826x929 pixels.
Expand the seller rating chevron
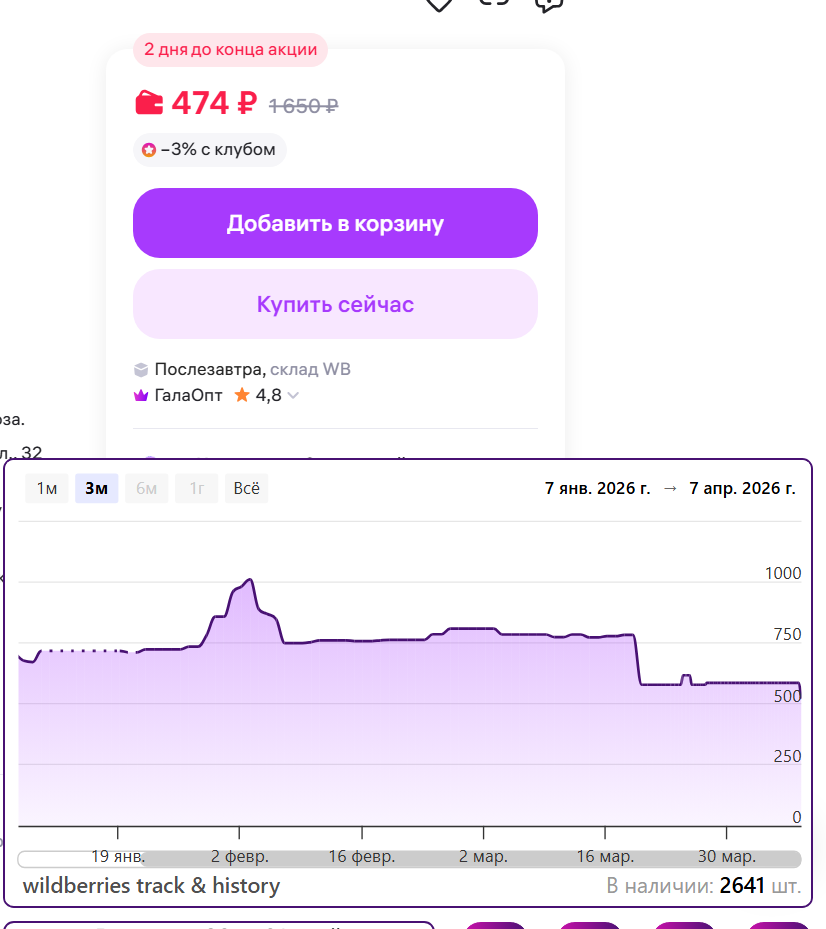pos(293,396)
